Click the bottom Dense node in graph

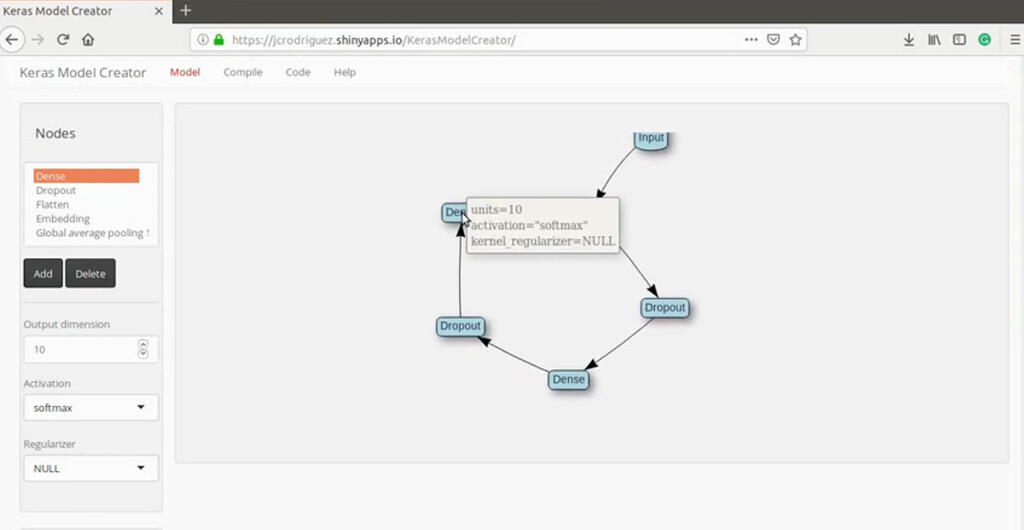point(569,379)
